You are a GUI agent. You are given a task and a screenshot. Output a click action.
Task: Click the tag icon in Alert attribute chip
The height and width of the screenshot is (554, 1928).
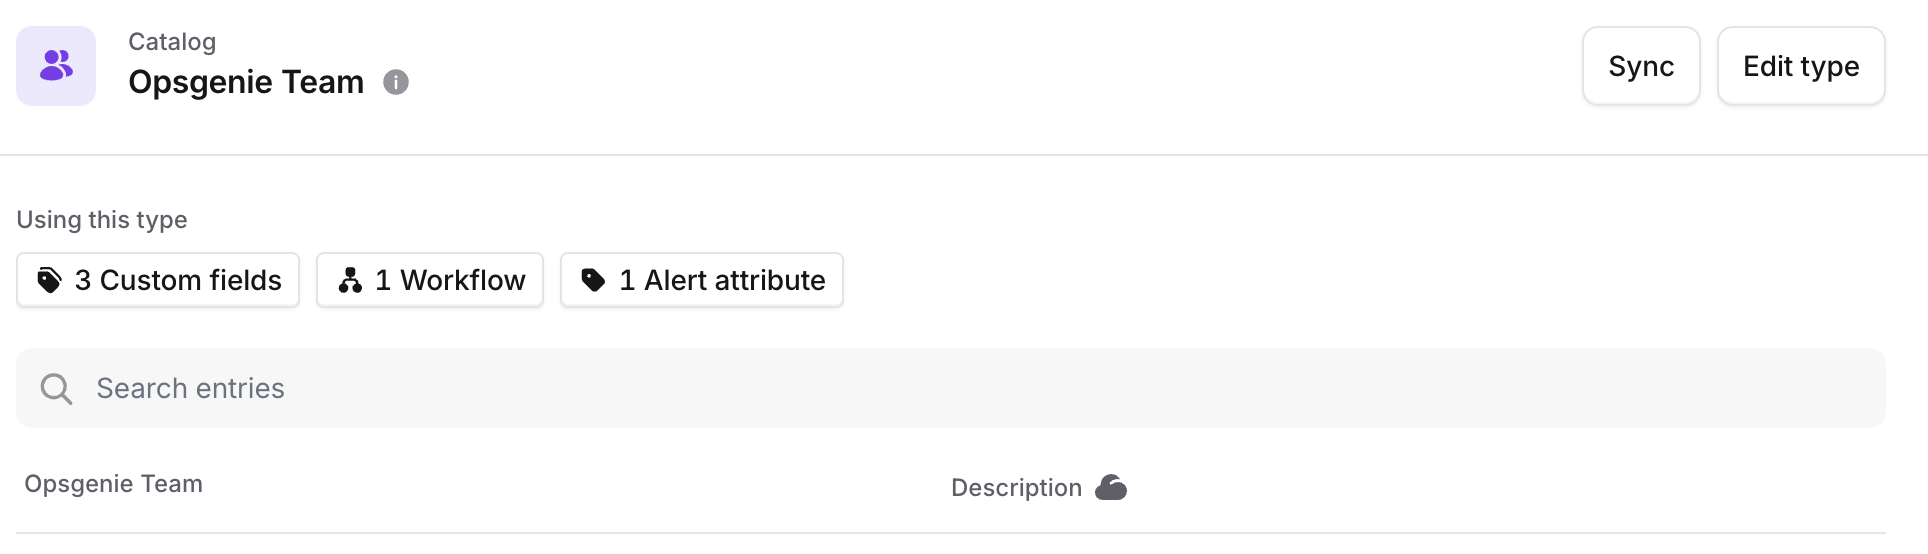[593, 280]
